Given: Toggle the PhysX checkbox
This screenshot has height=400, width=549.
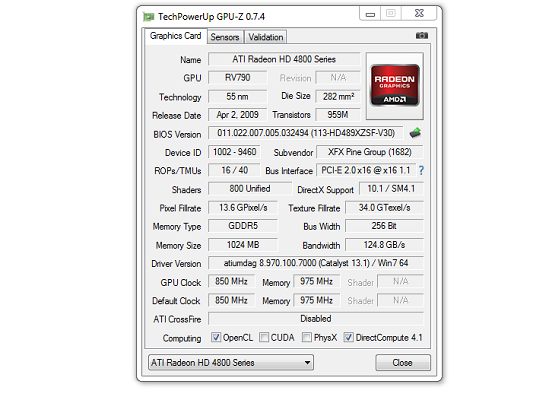Looking at the screenshot, I should (307, 338).
